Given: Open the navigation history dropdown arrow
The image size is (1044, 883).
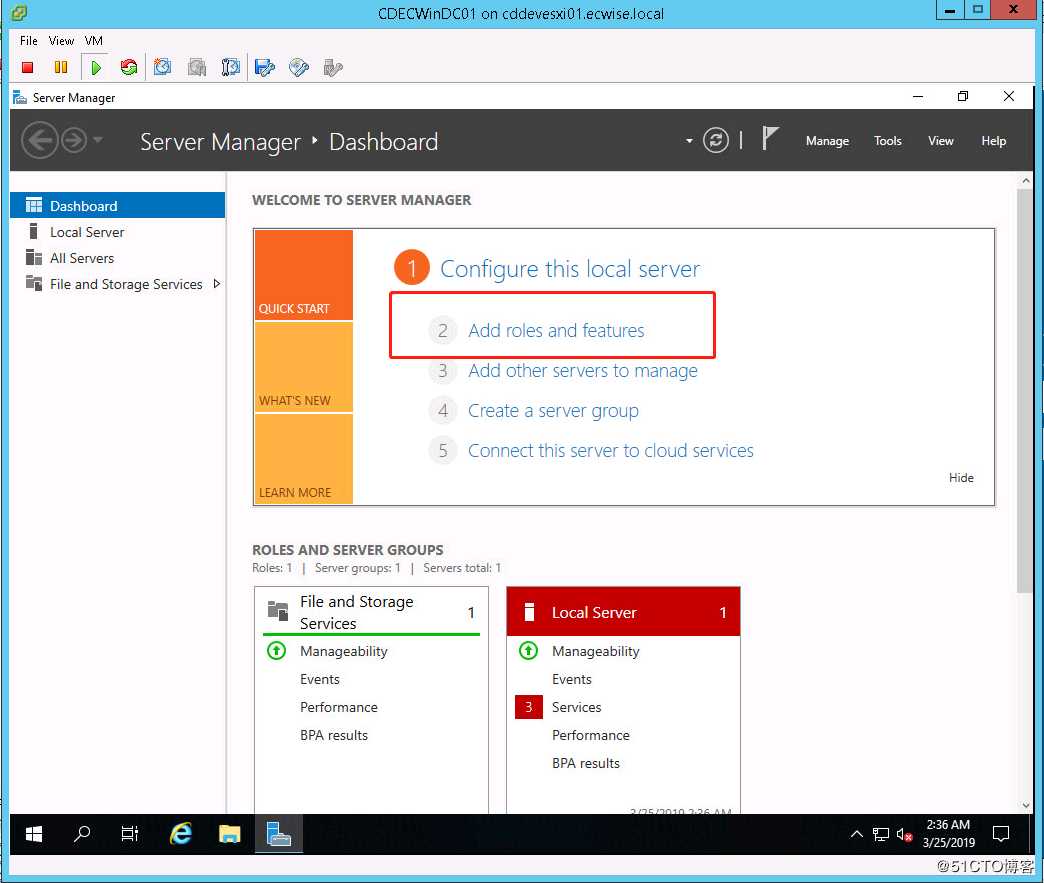Looking at the screenshot, I should [x=98, y=140].
